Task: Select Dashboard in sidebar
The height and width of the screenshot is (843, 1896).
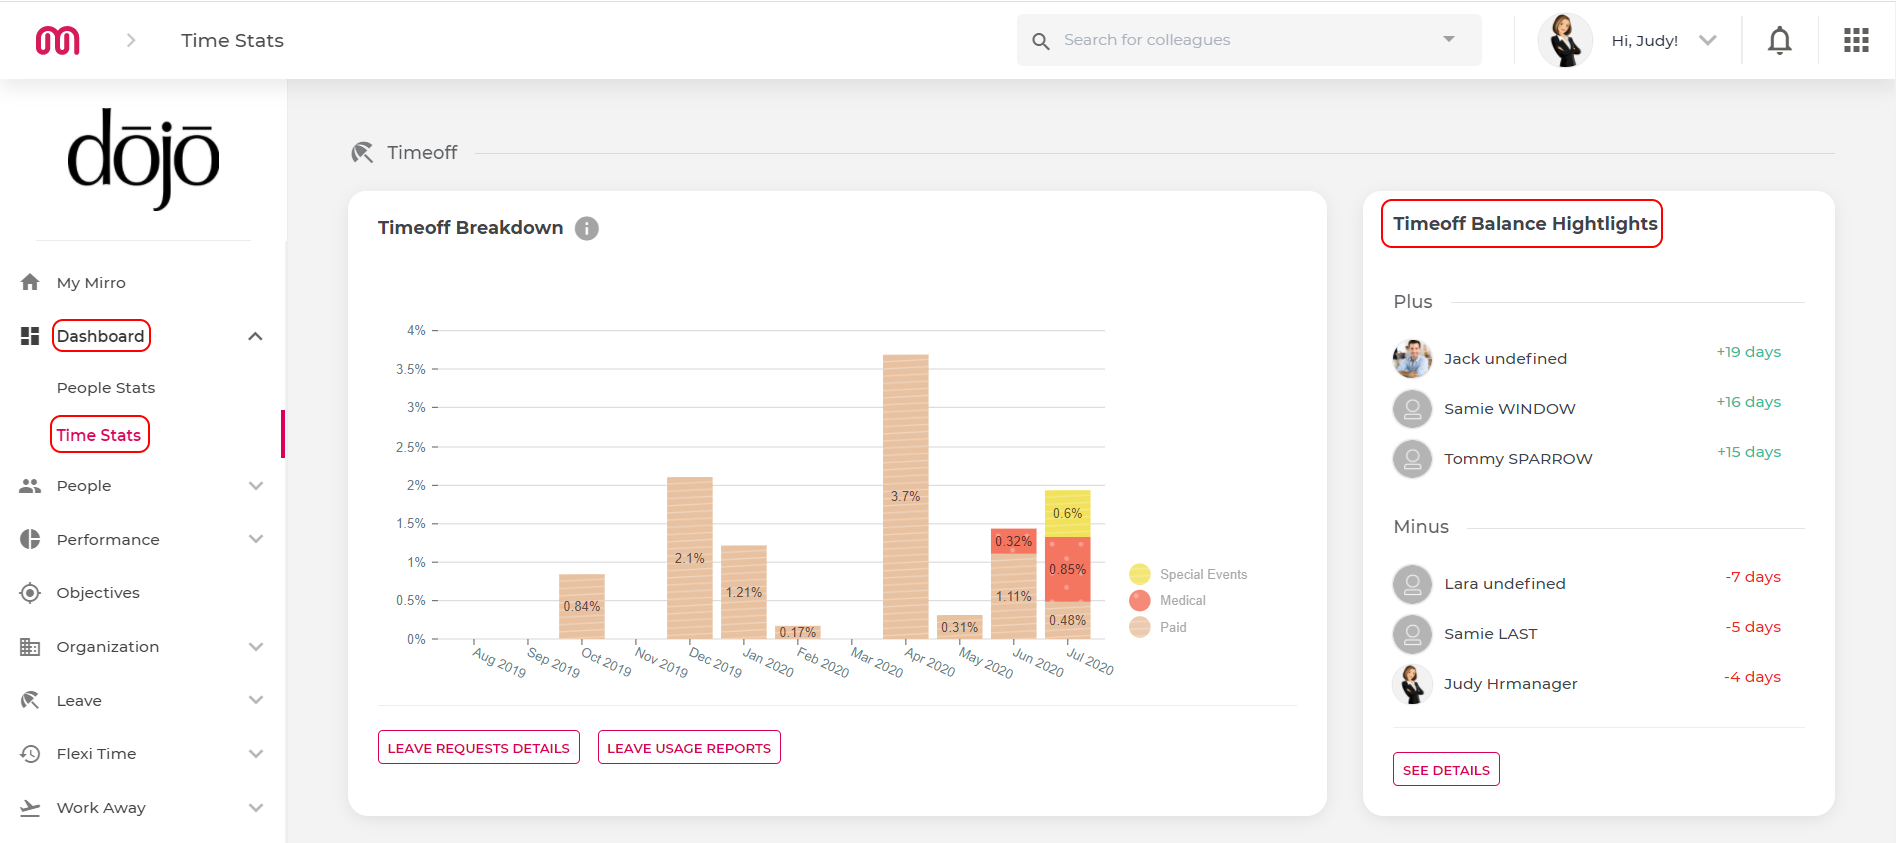Action: pos(100,336)
